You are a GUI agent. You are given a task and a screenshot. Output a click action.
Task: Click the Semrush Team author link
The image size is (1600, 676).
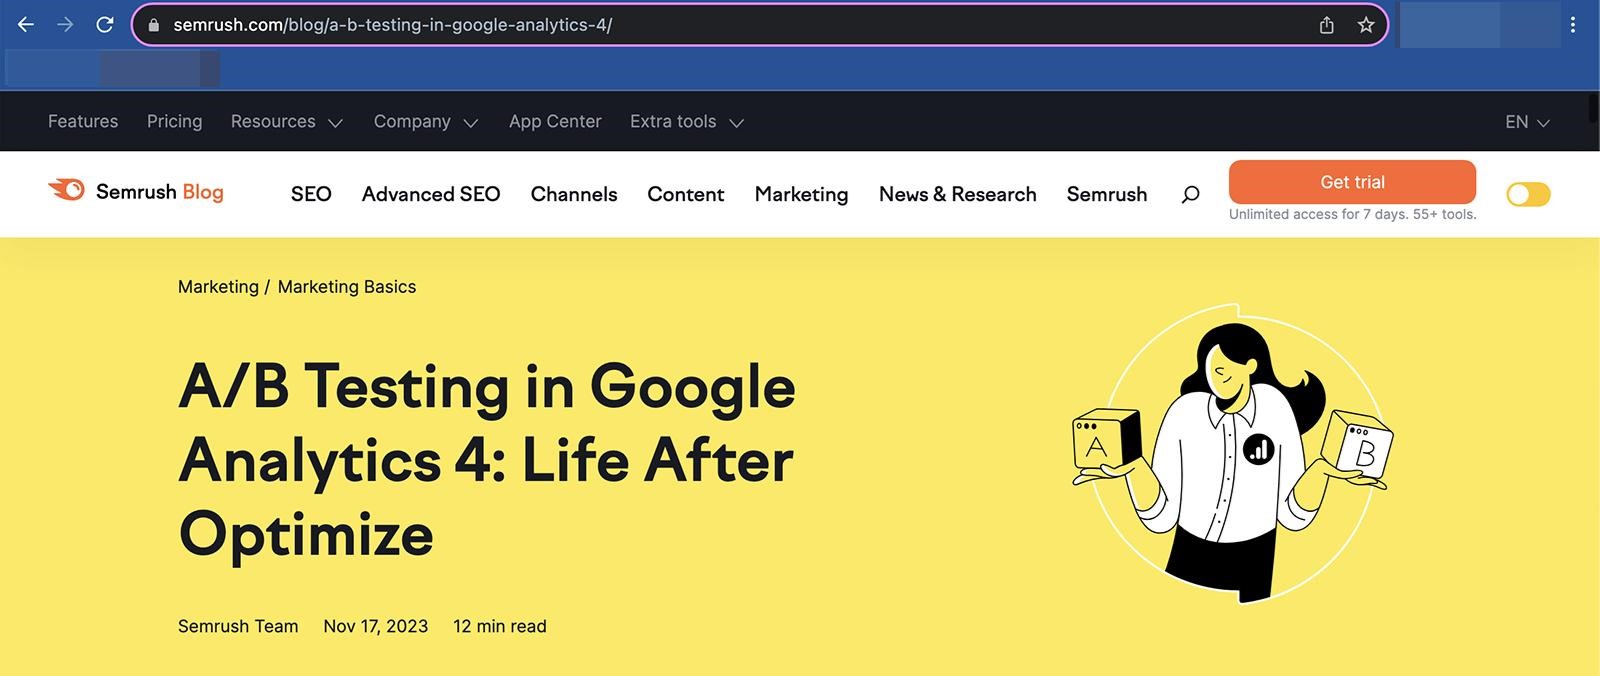pos(238,626)
